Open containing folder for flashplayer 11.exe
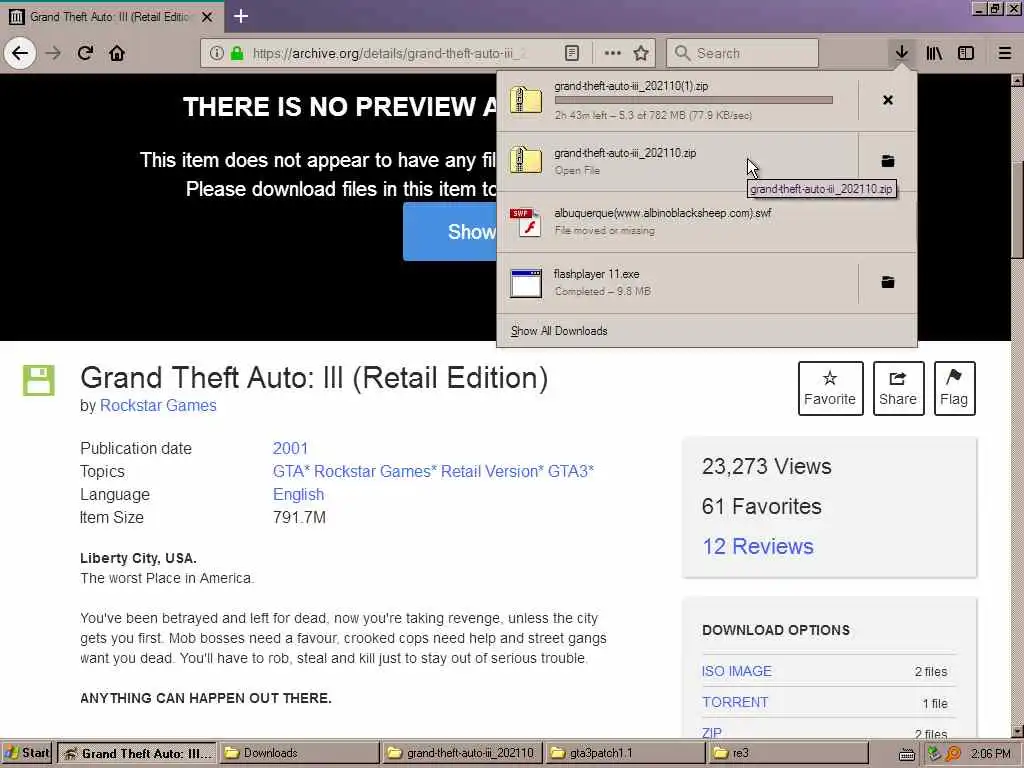This screenshot has height=768, width=1024. click(x=888, y=282)
